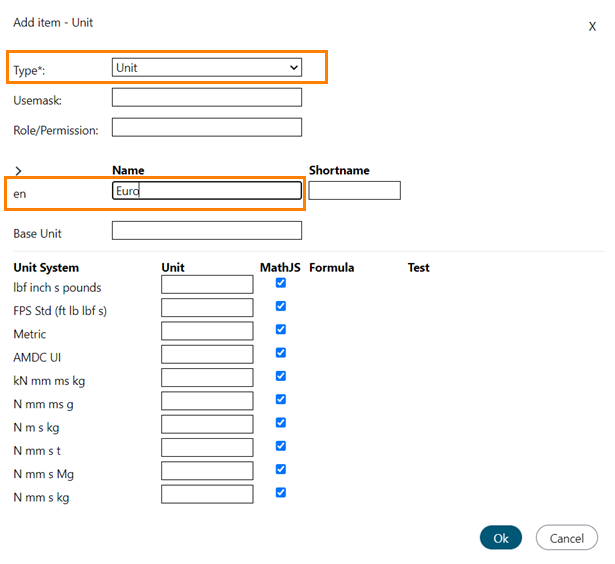
Task: Disable the MathJS checkbox for Metric
Action: (x=281, y=329)
